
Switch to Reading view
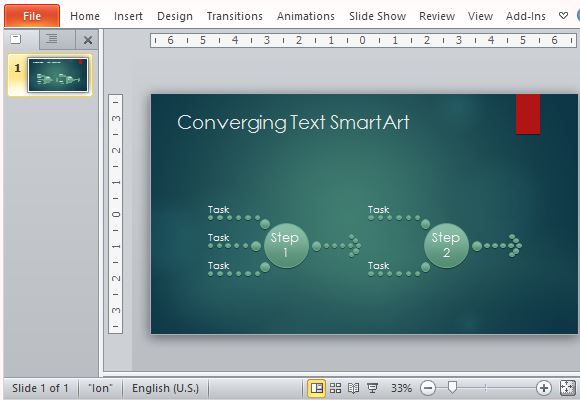(x=354, y=388)
